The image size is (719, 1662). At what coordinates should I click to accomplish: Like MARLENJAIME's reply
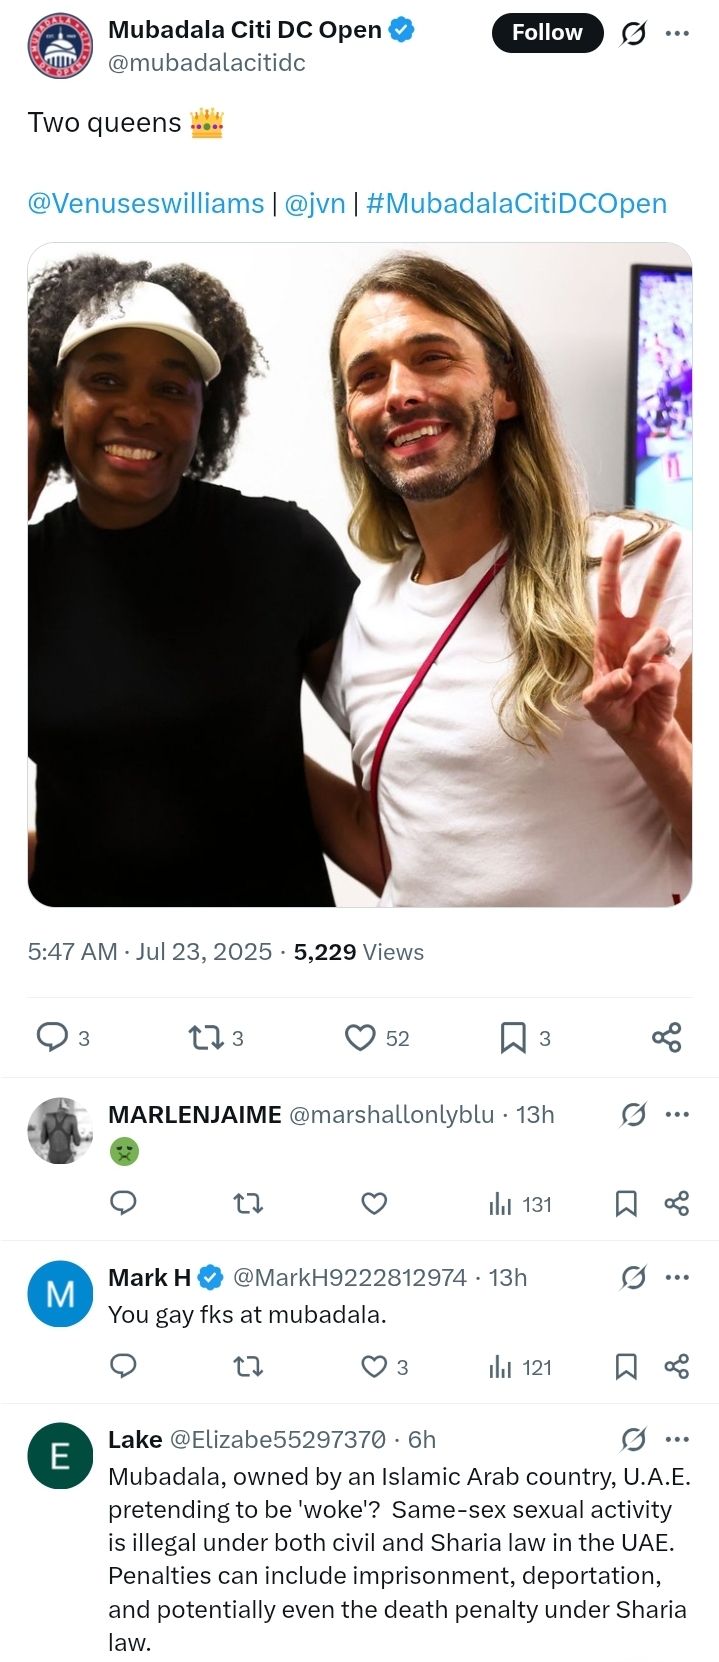pos(374,1203)
